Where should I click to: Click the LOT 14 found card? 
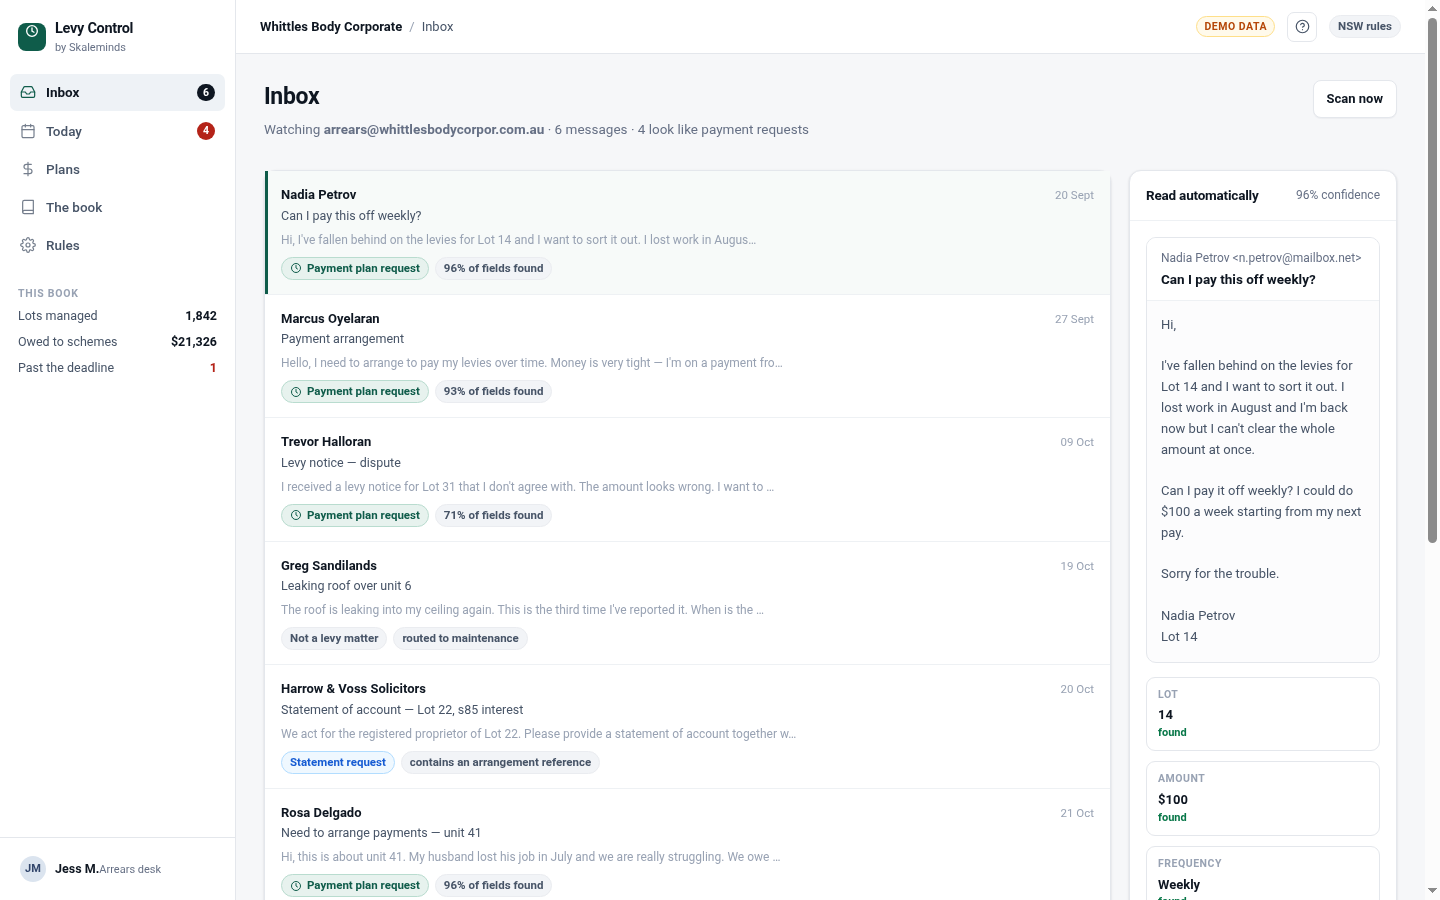[1263, 714]
